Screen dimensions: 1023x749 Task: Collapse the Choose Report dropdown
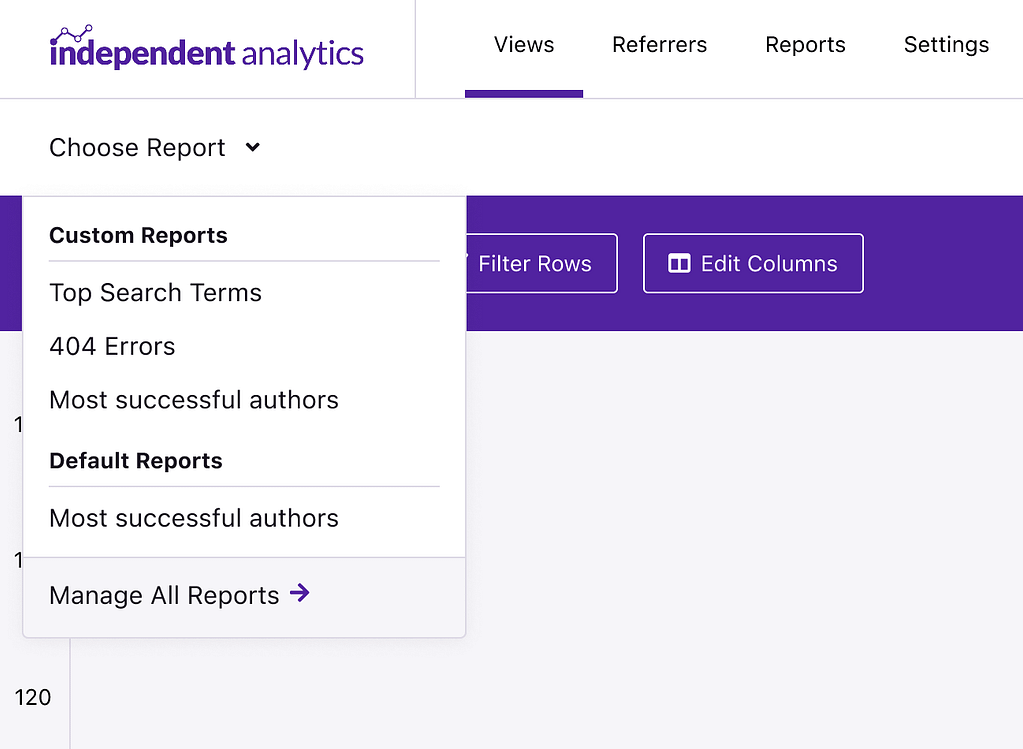[x=155, y=147]
